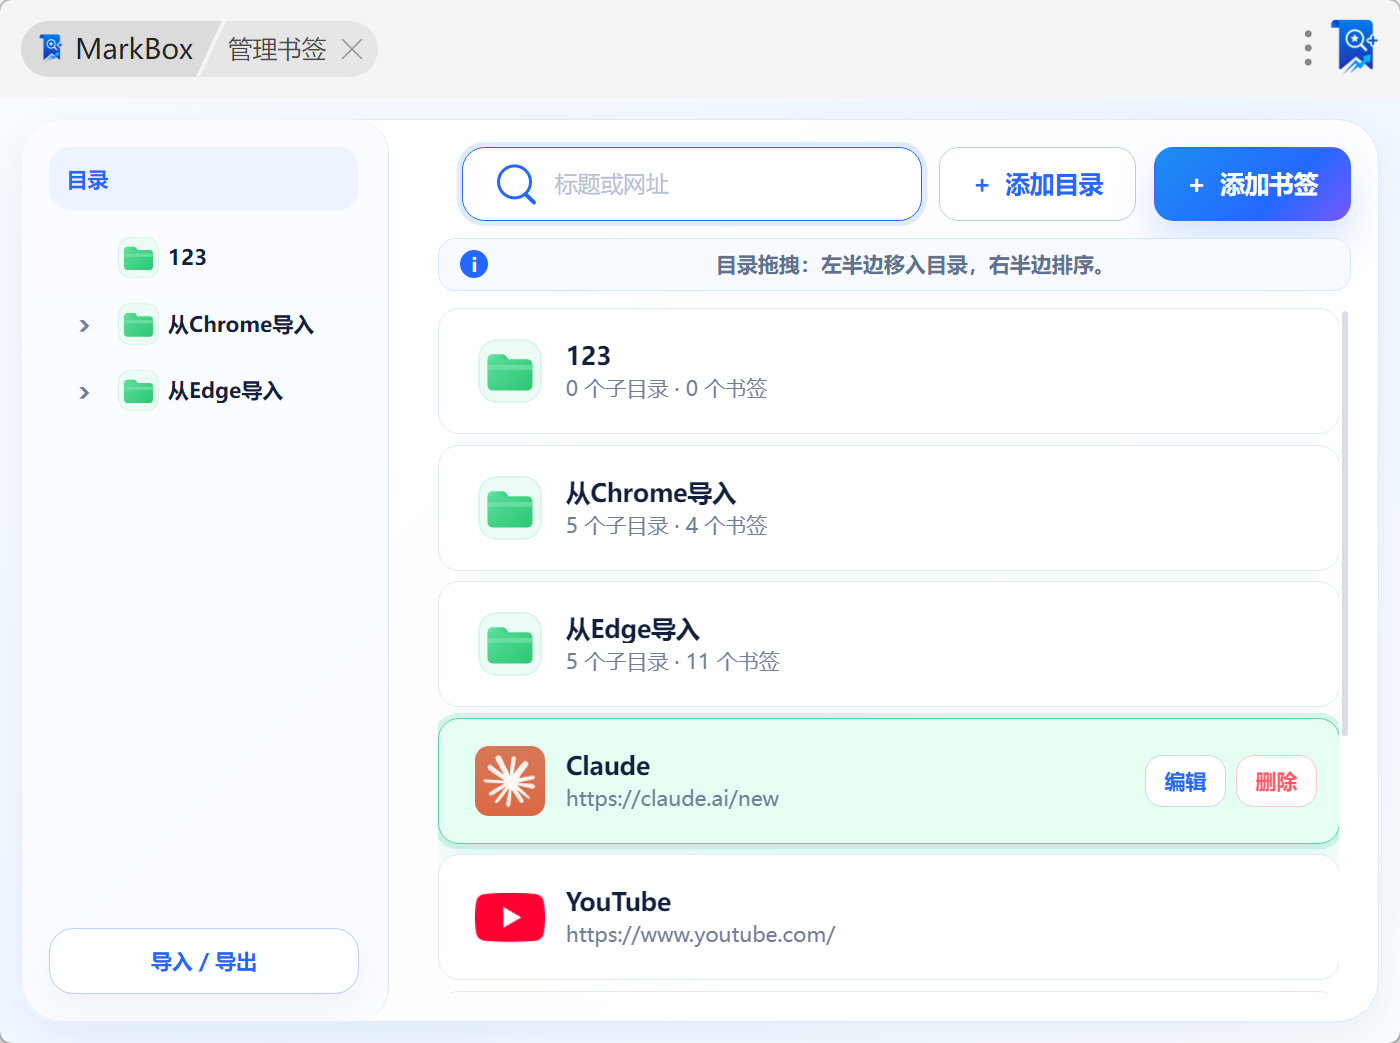This screenshot has height=1043, width=1400.
Task: Select the 123 folder icon in the sidebar
Action: [x=138, y=258]
